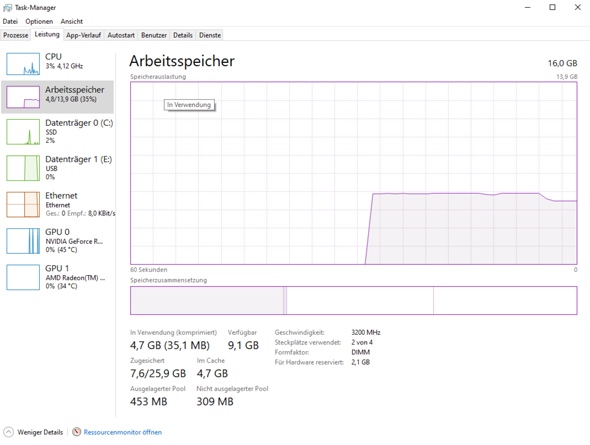Image resolution: width=590 pixels, height=445 pixels.
Task: Open the Datei menu
Action: coord(10,21)
